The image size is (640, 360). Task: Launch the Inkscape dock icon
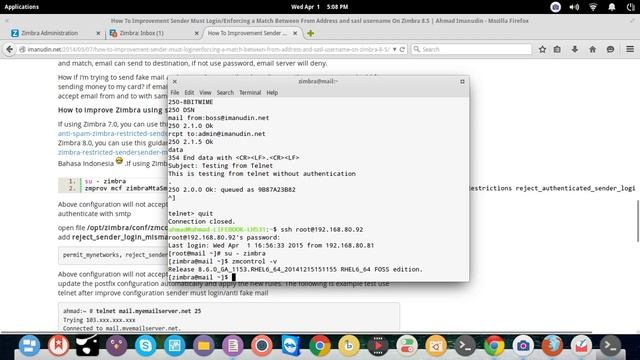[x=87, y=345]
